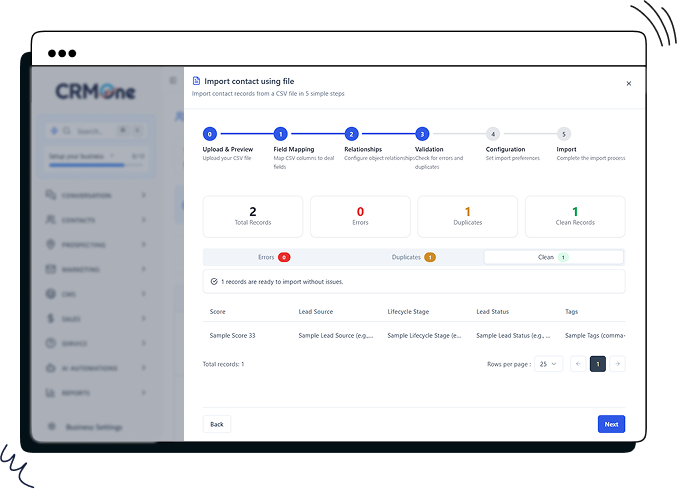Image resolution: width=677 pixels, height=489 pixels.
Task: Click the Import step 5 circle
Action: [x=563, y=134]
